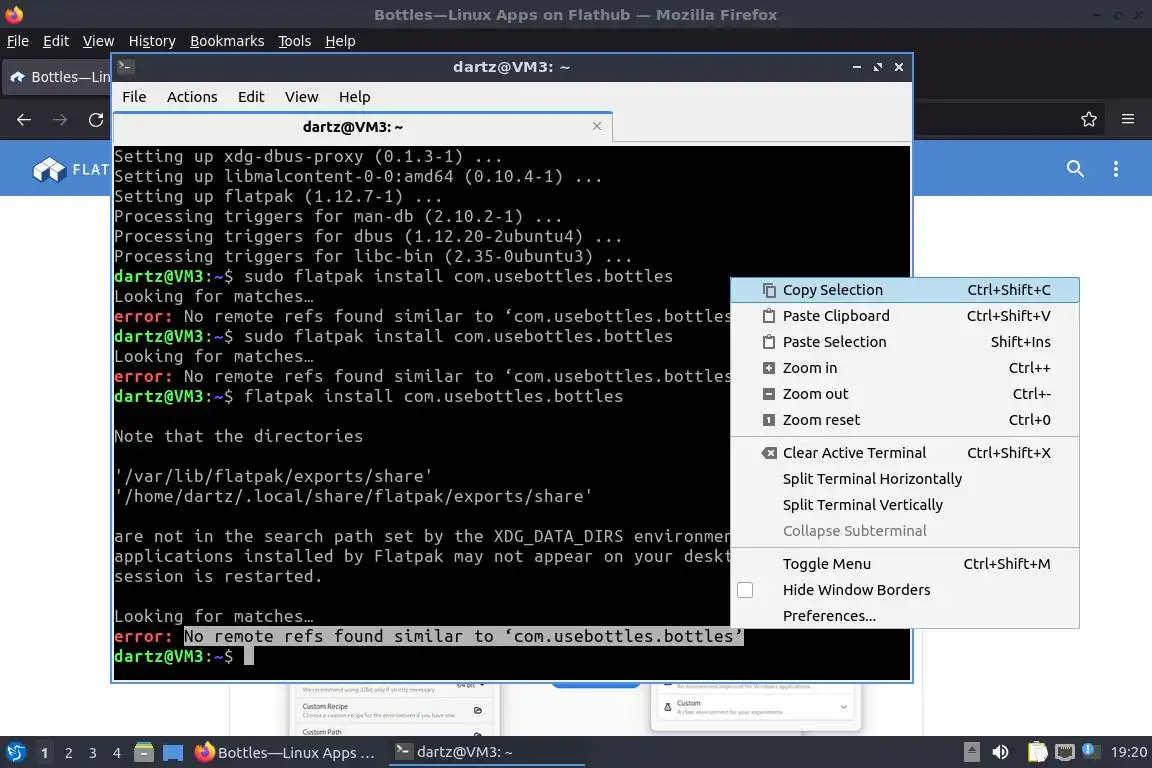
Task: Click the Paste Selection clipboard icon
Action: (768, 342)
